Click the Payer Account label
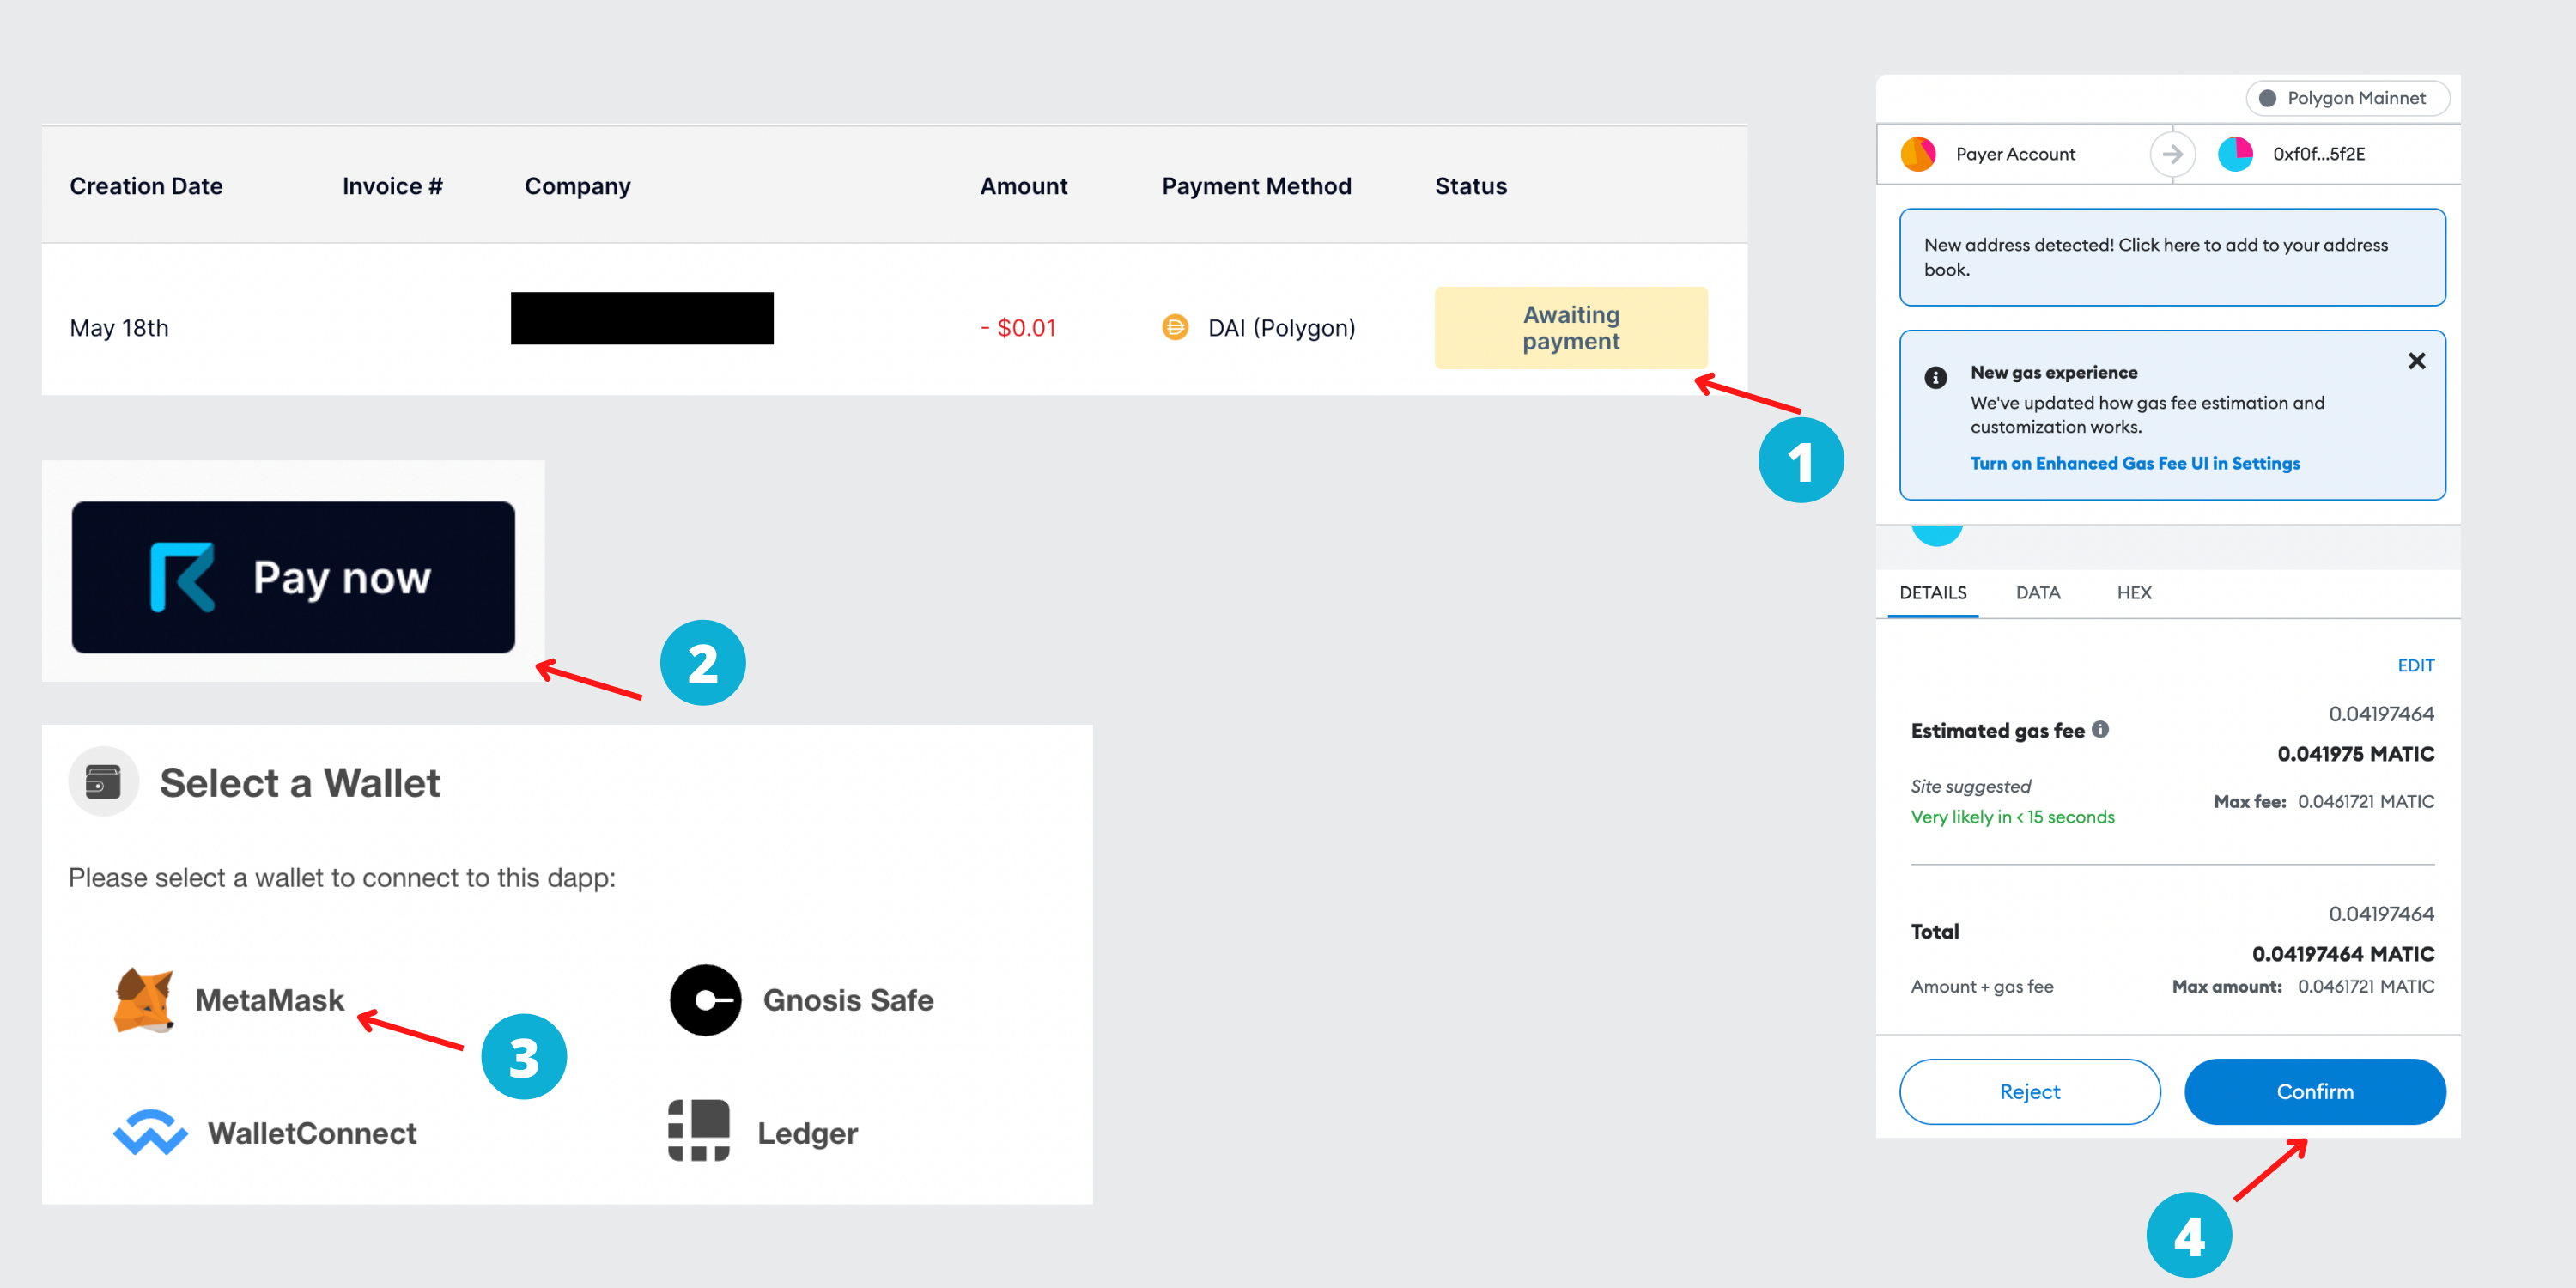2576x1288 pixels. 2015,154
